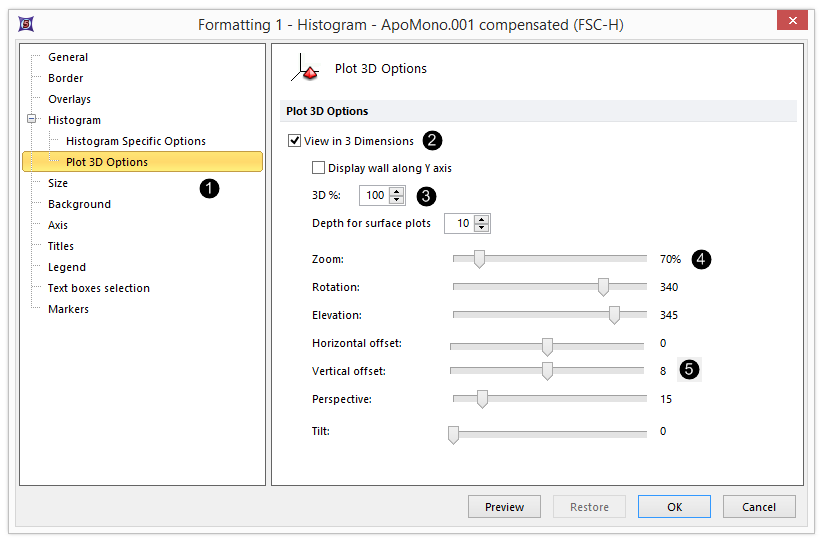Enable Display wall along Y axis
This screenshot has height=544, width=826.
click(319, 168)
